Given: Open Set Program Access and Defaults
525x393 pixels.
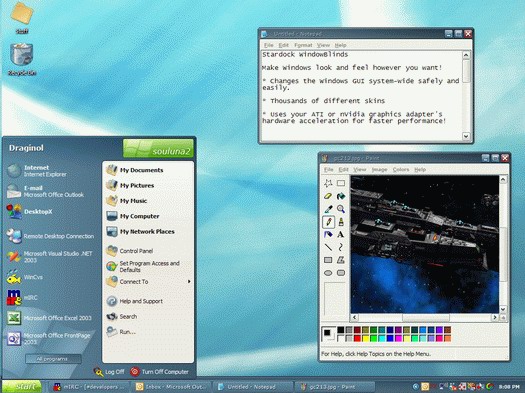Looking at the screenshot, I should pyautogui.click(x=148, y=266).
